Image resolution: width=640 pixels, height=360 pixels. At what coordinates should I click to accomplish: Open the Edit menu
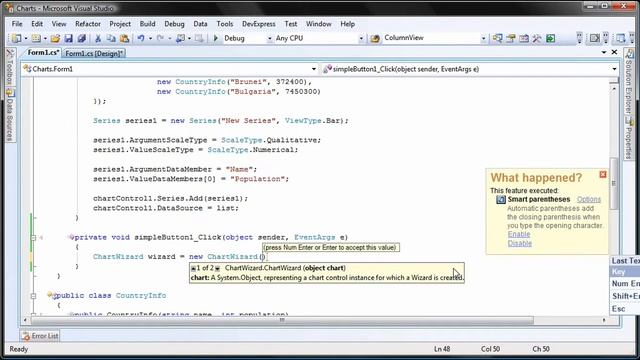point(37,24)
